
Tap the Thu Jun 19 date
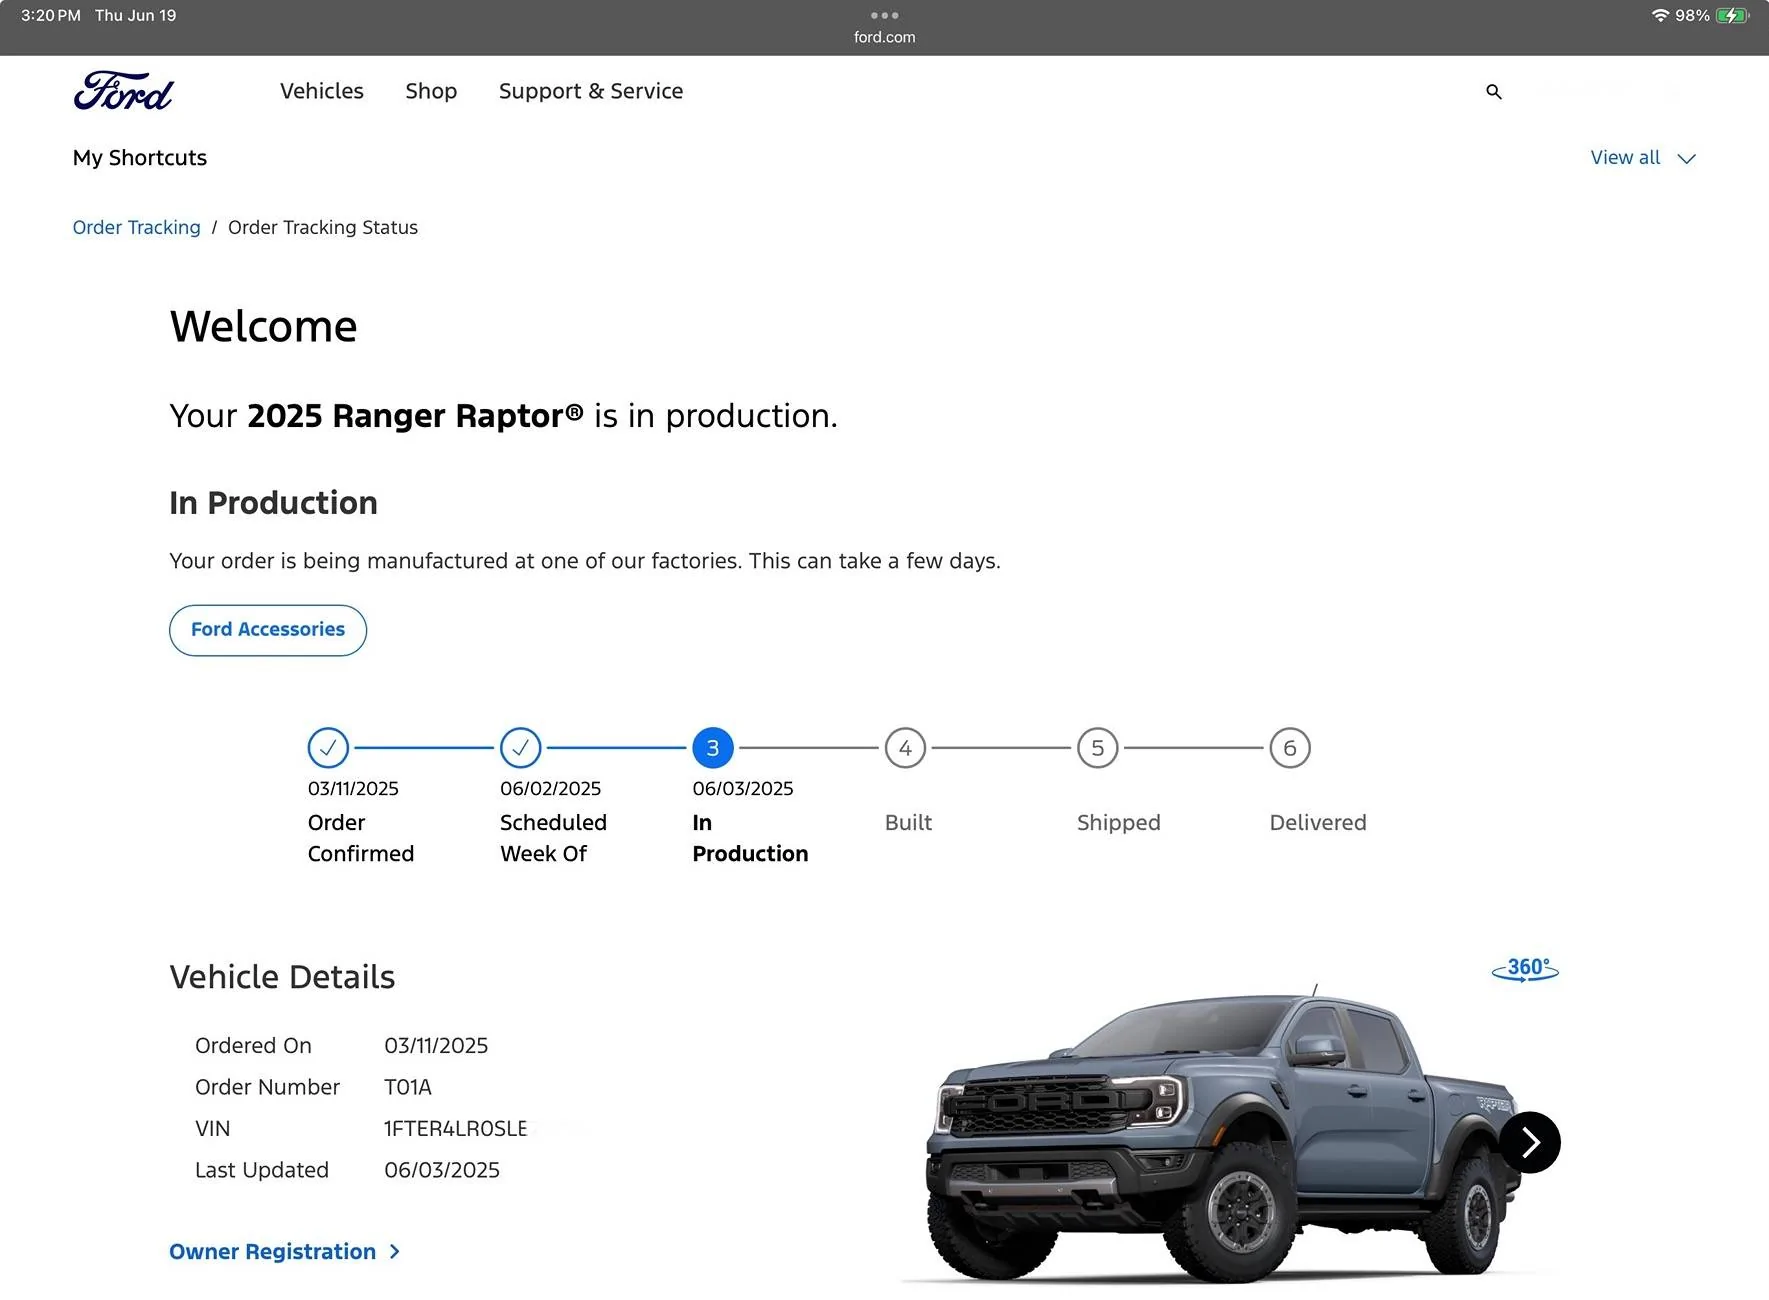tap(135, 15)
